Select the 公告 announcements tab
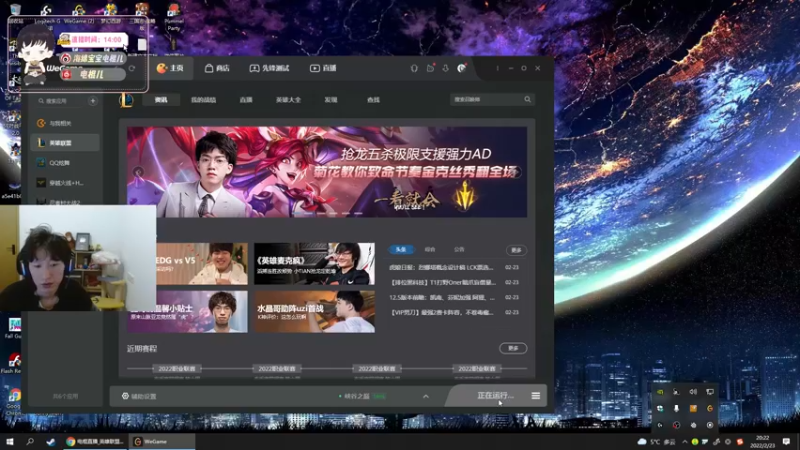Screen dimensions: 800x450 (459, 249)
